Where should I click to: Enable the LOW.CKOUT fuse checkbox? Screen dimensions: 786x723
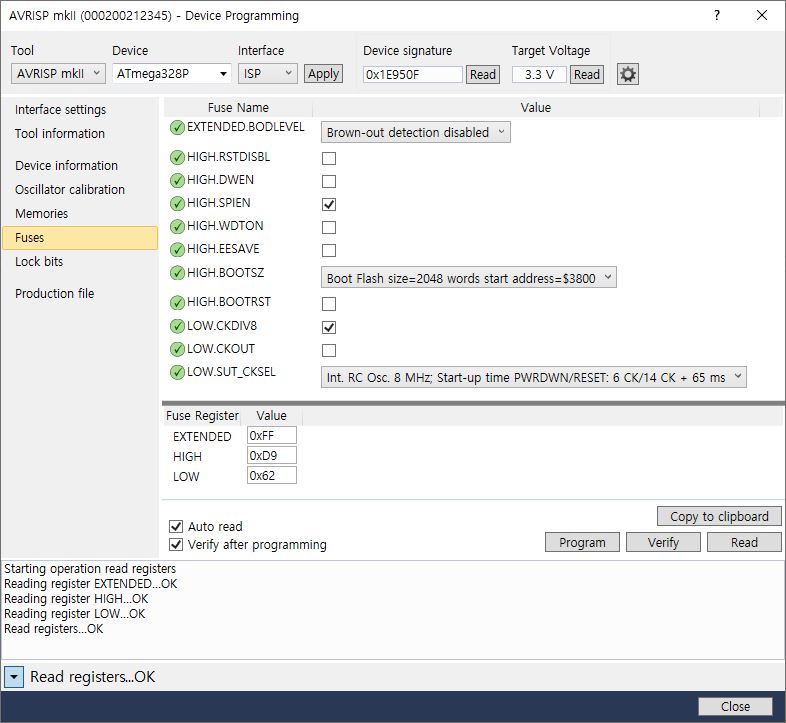[329, 350]
